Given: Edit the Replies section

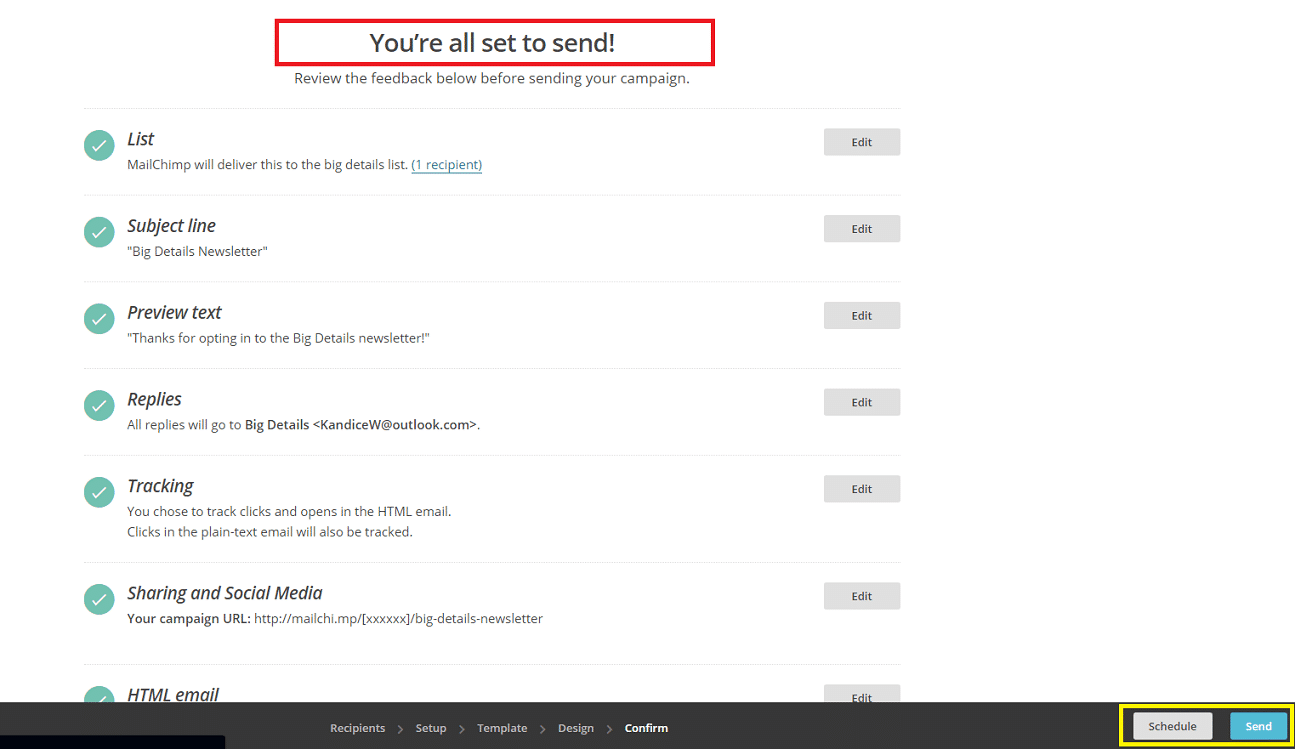Looking at the screenshot, I should coord(862,402).
